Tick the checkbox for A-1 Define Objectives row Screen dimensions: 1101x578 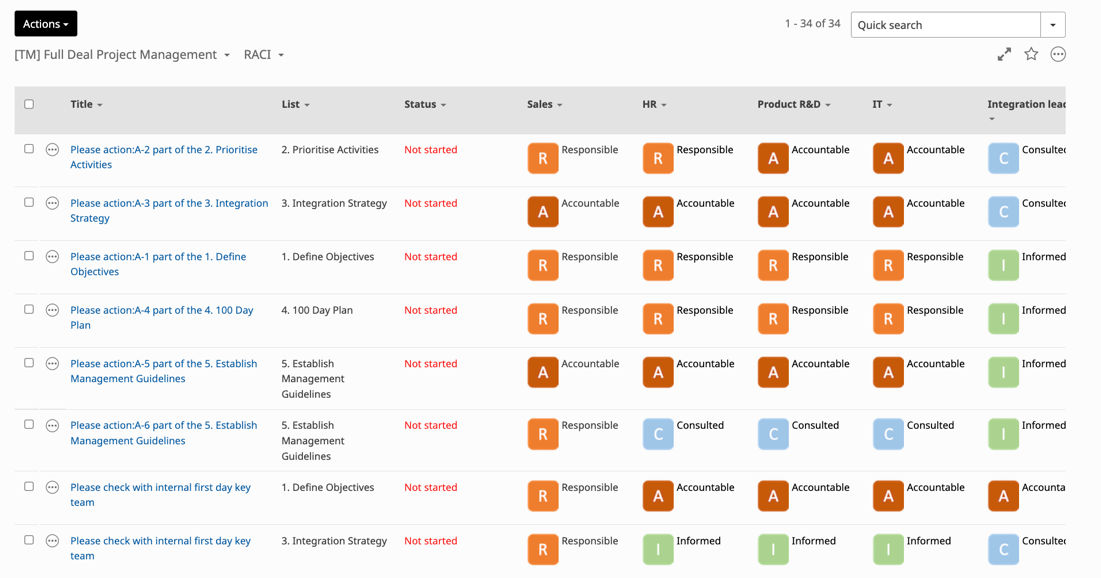pyautogui.click(x=29, y=256)
